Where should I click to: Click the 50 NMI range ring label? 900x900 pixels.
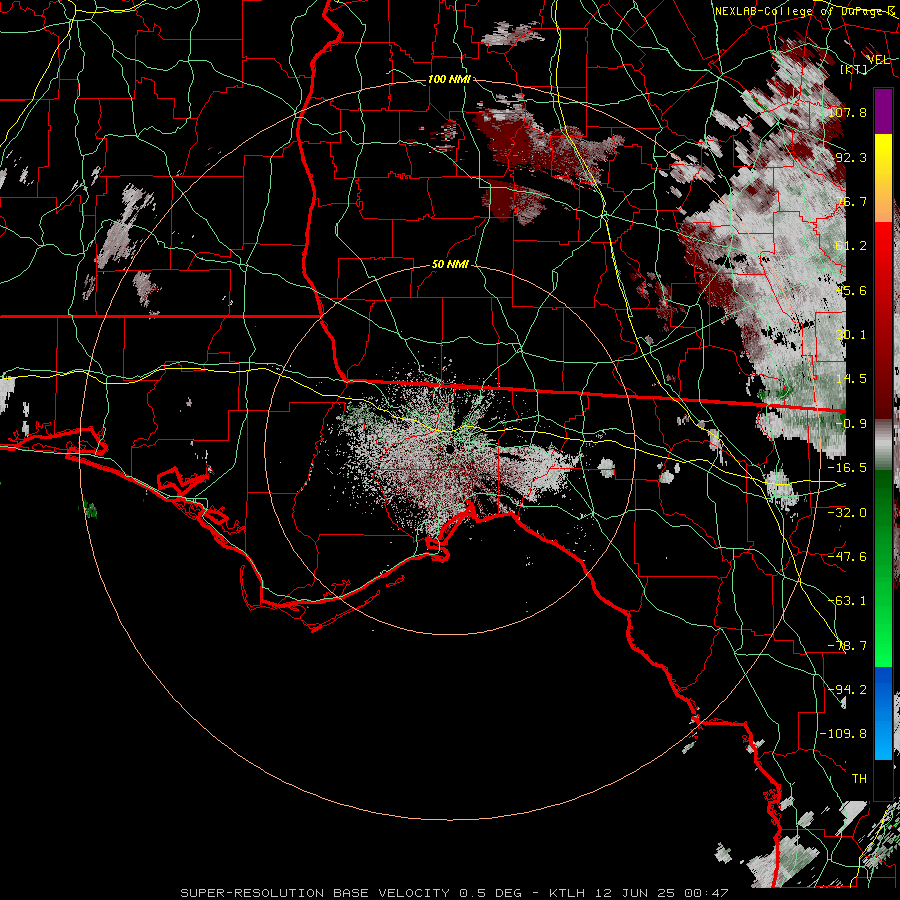click(450, 265)
